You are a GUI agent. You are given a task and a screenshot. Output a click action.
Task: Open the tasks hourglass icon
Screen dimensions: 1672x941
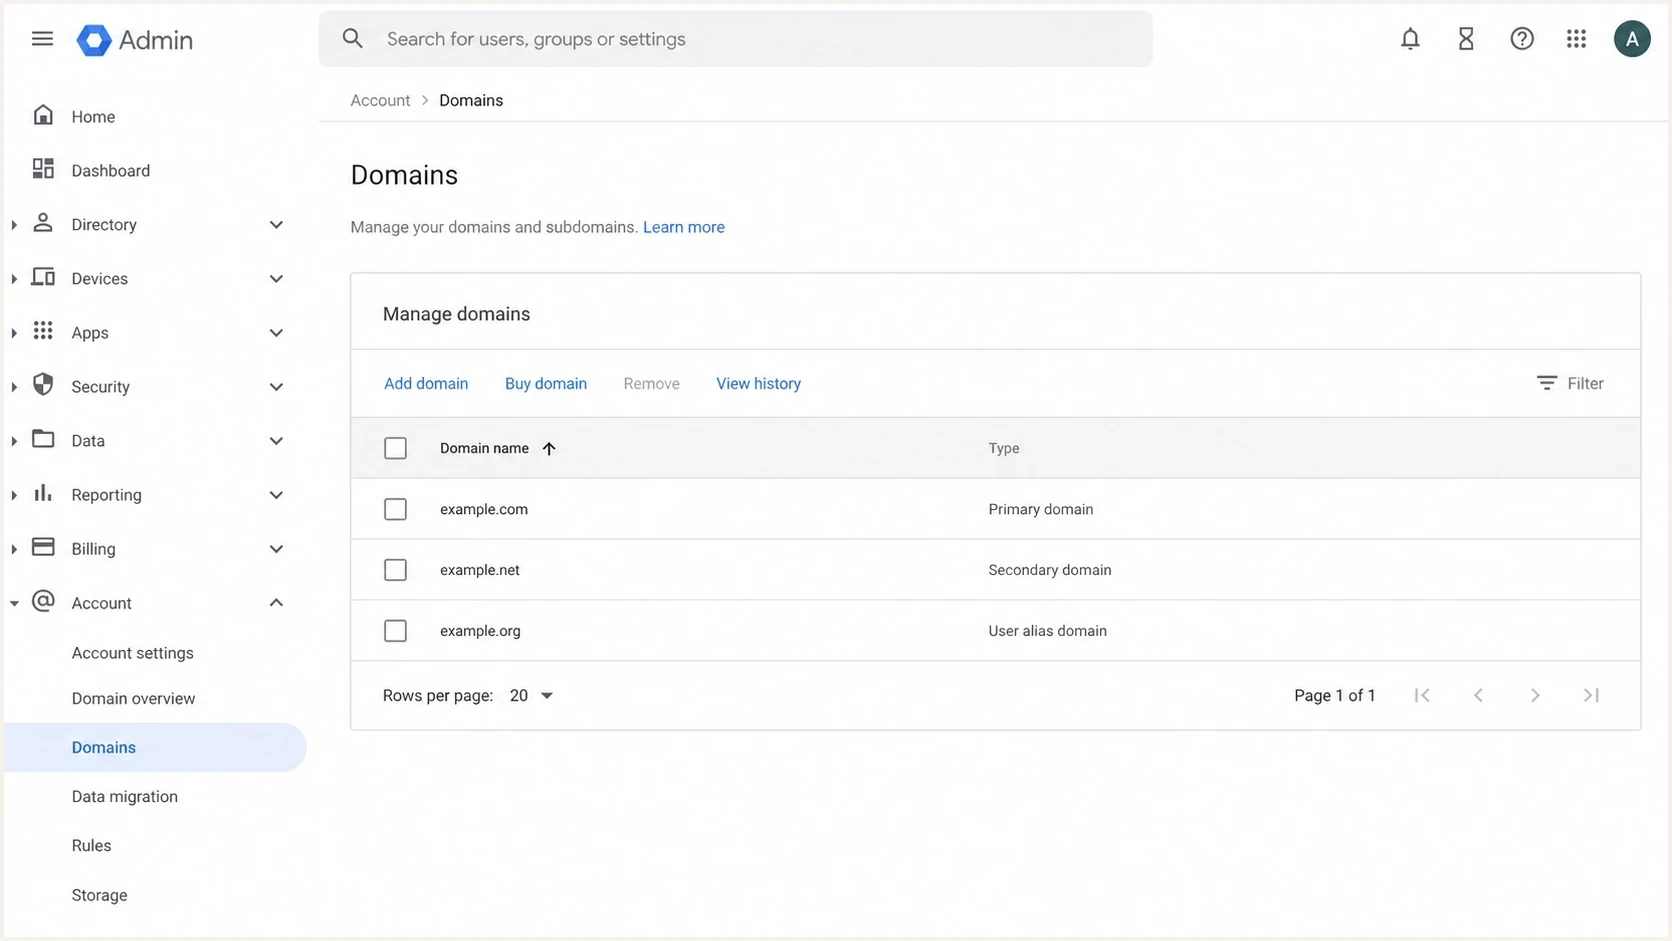1466,39
